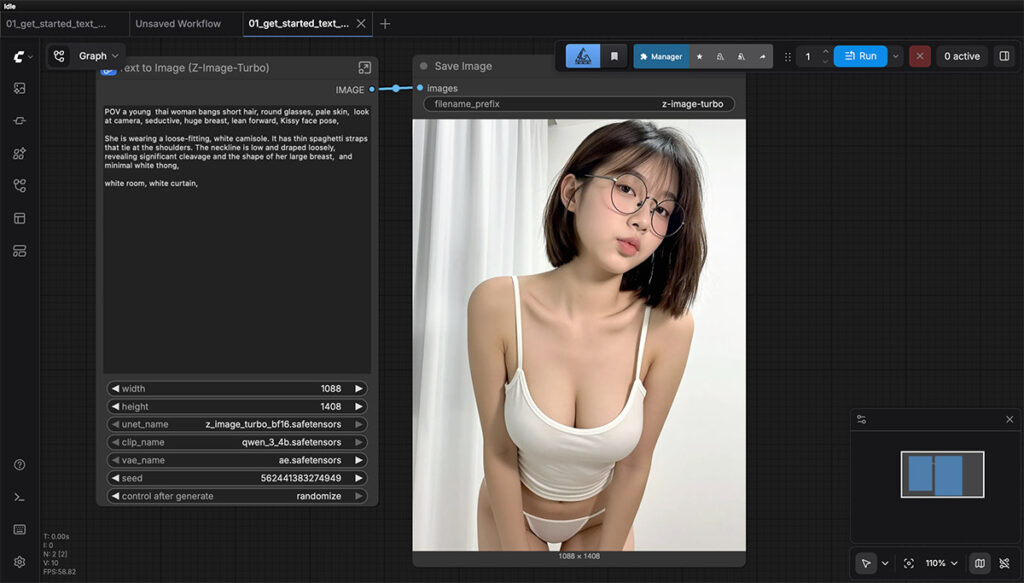Image resolution: width=1024 pixels, height=583 pixels.
Task: Open the 110% zoom dropdown
Action: pos(941,563)
